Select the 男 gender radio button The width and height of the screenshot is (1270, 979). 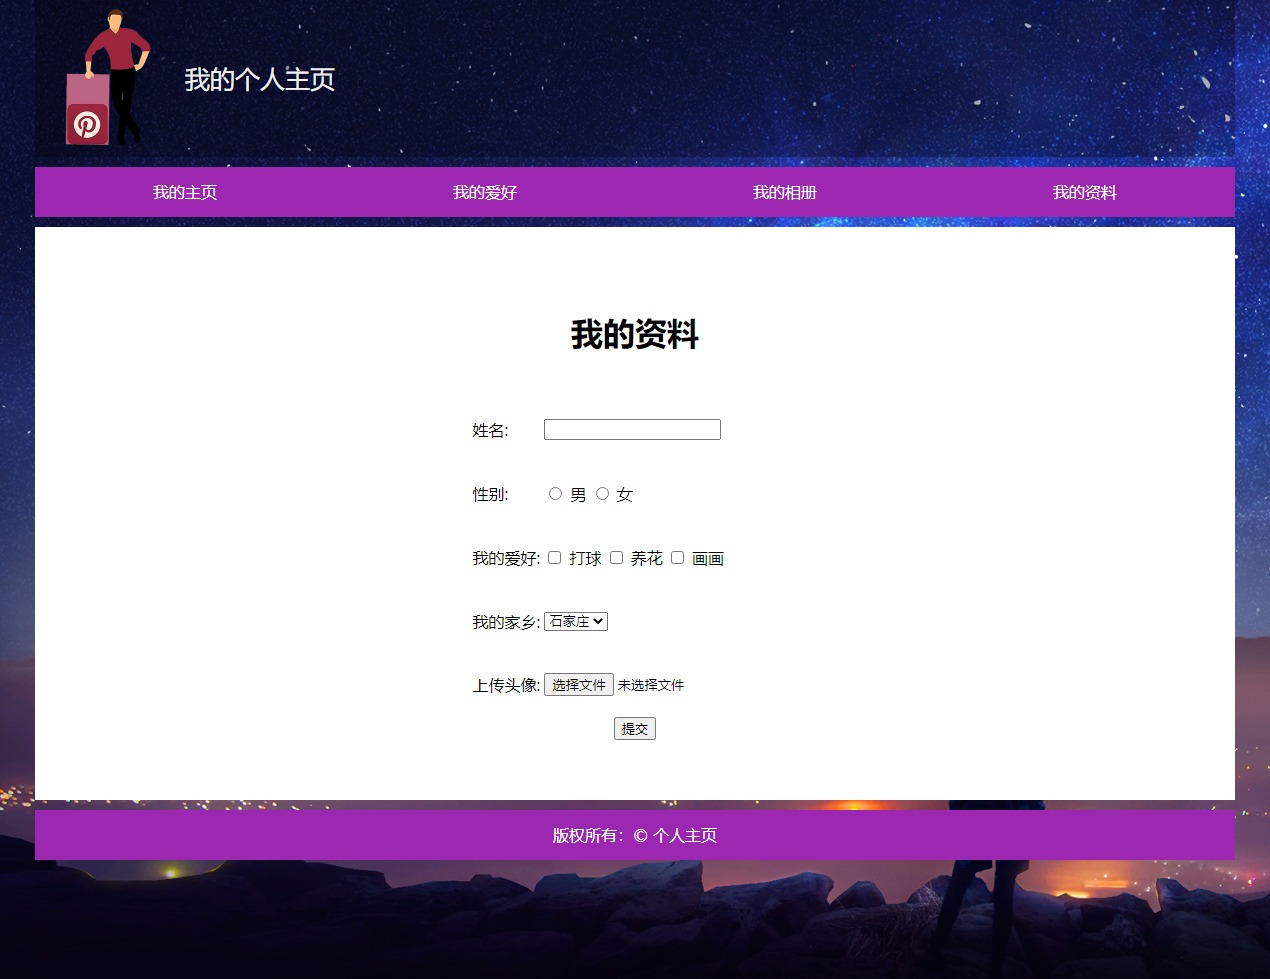coord(555,494)
